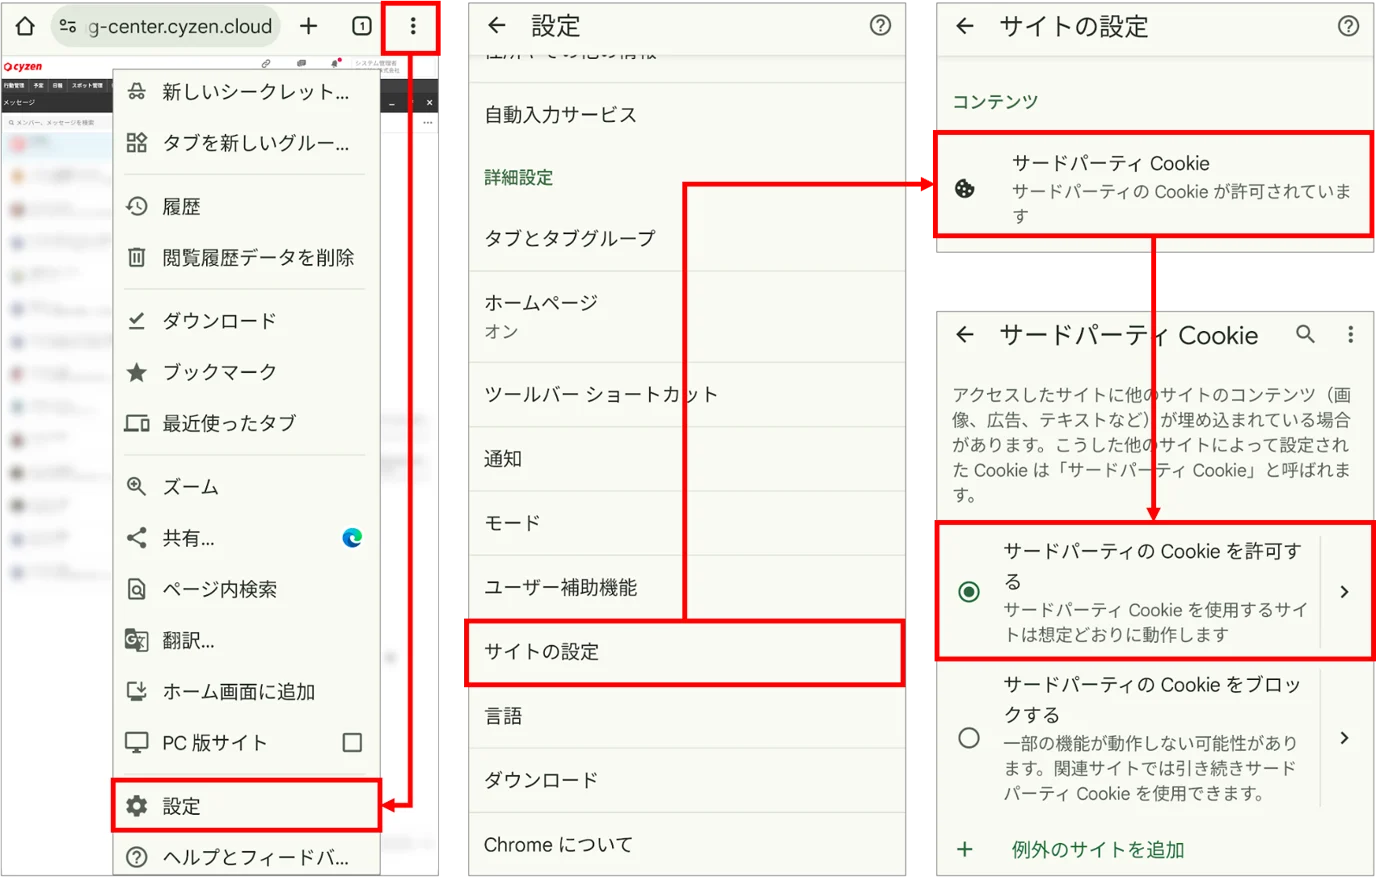Image resolution: width=1376 pixels, height=877 pixels.
Task: Select サードパーティの Cookie をブロックする radio
Action: pos(968,738)
